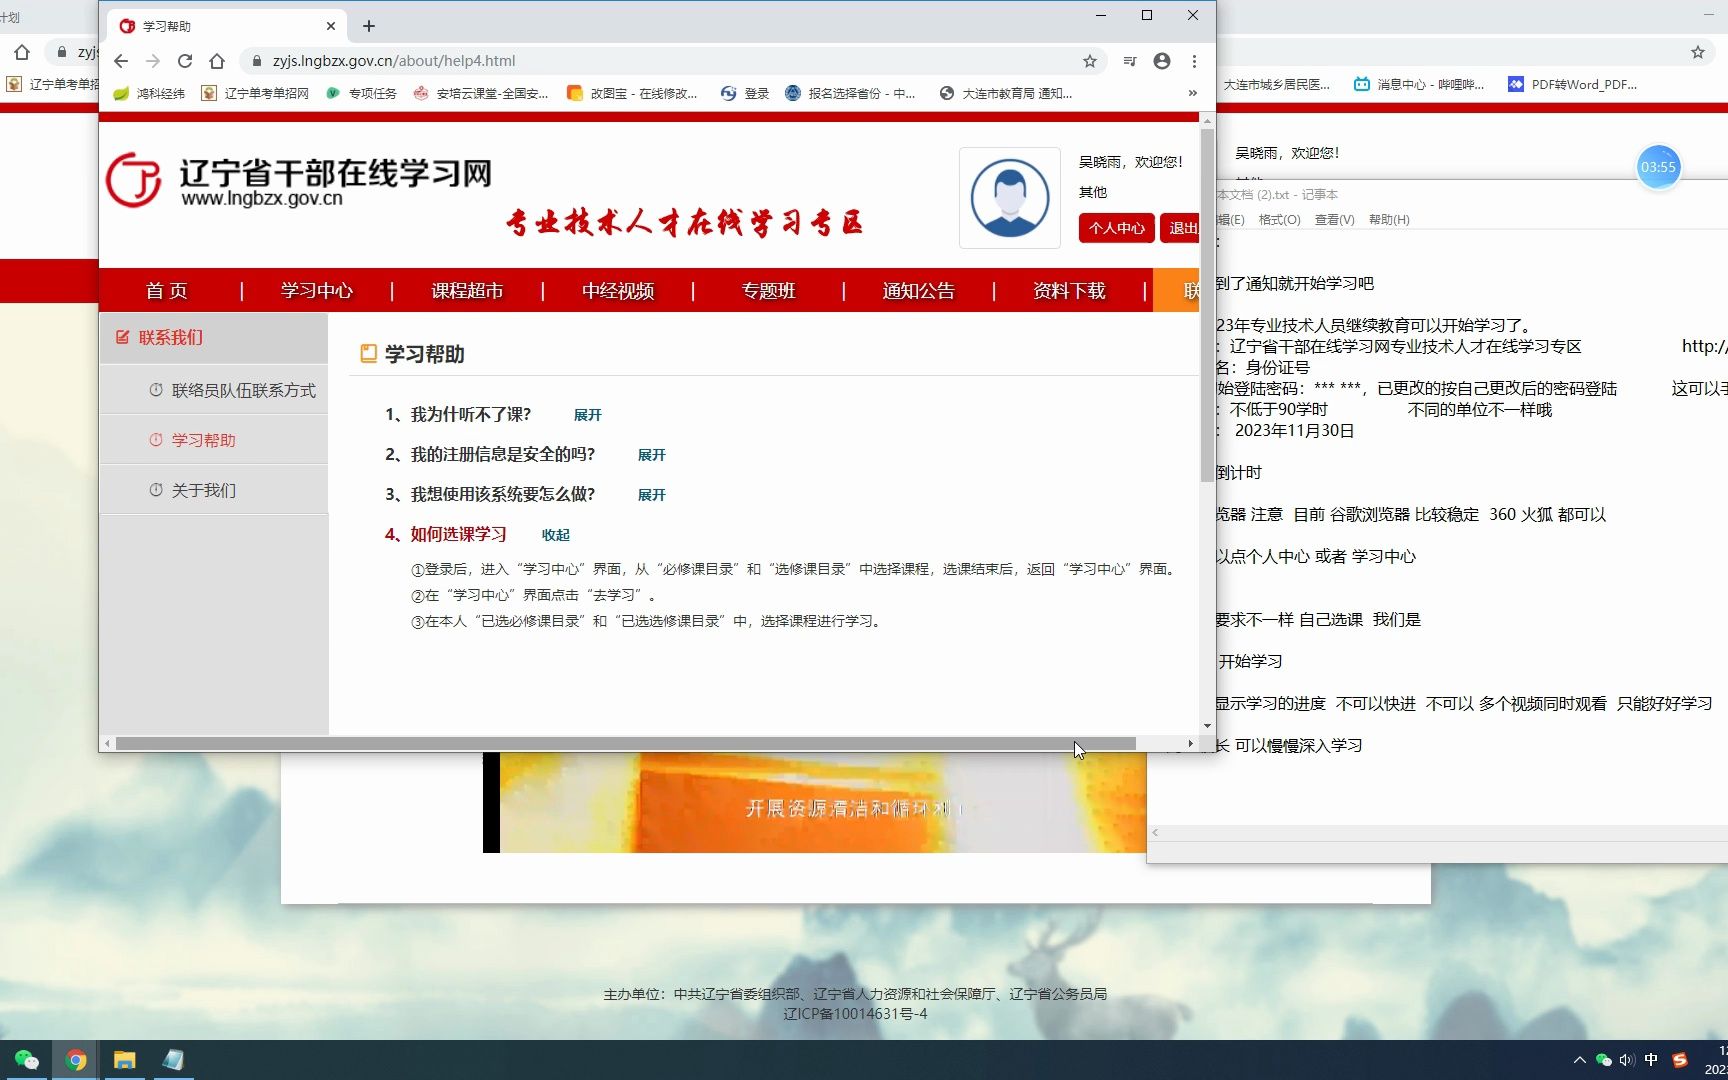Expand the hidden bookmarks chevron

pos(1192,93)
